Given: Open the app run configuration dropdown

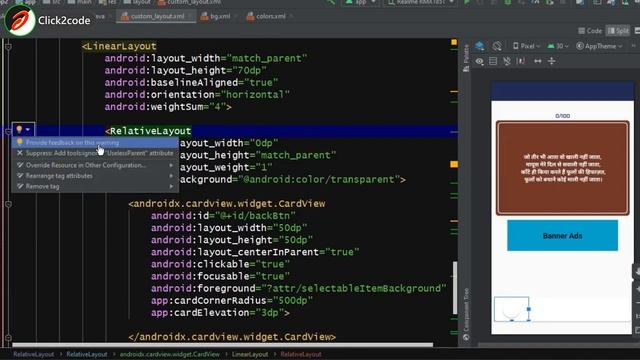Looking at the screenshot, I should 361,2.
